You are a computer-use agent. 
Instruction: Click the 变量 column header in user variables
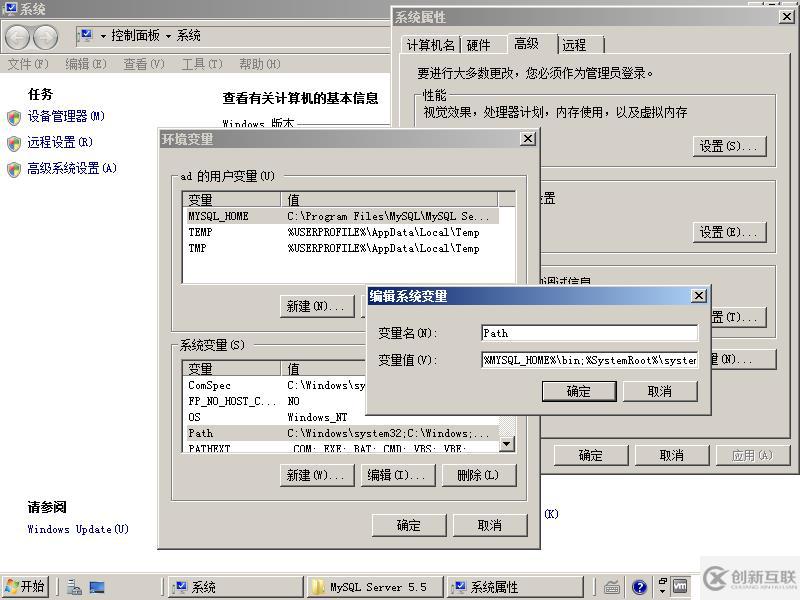pos(232,199)
